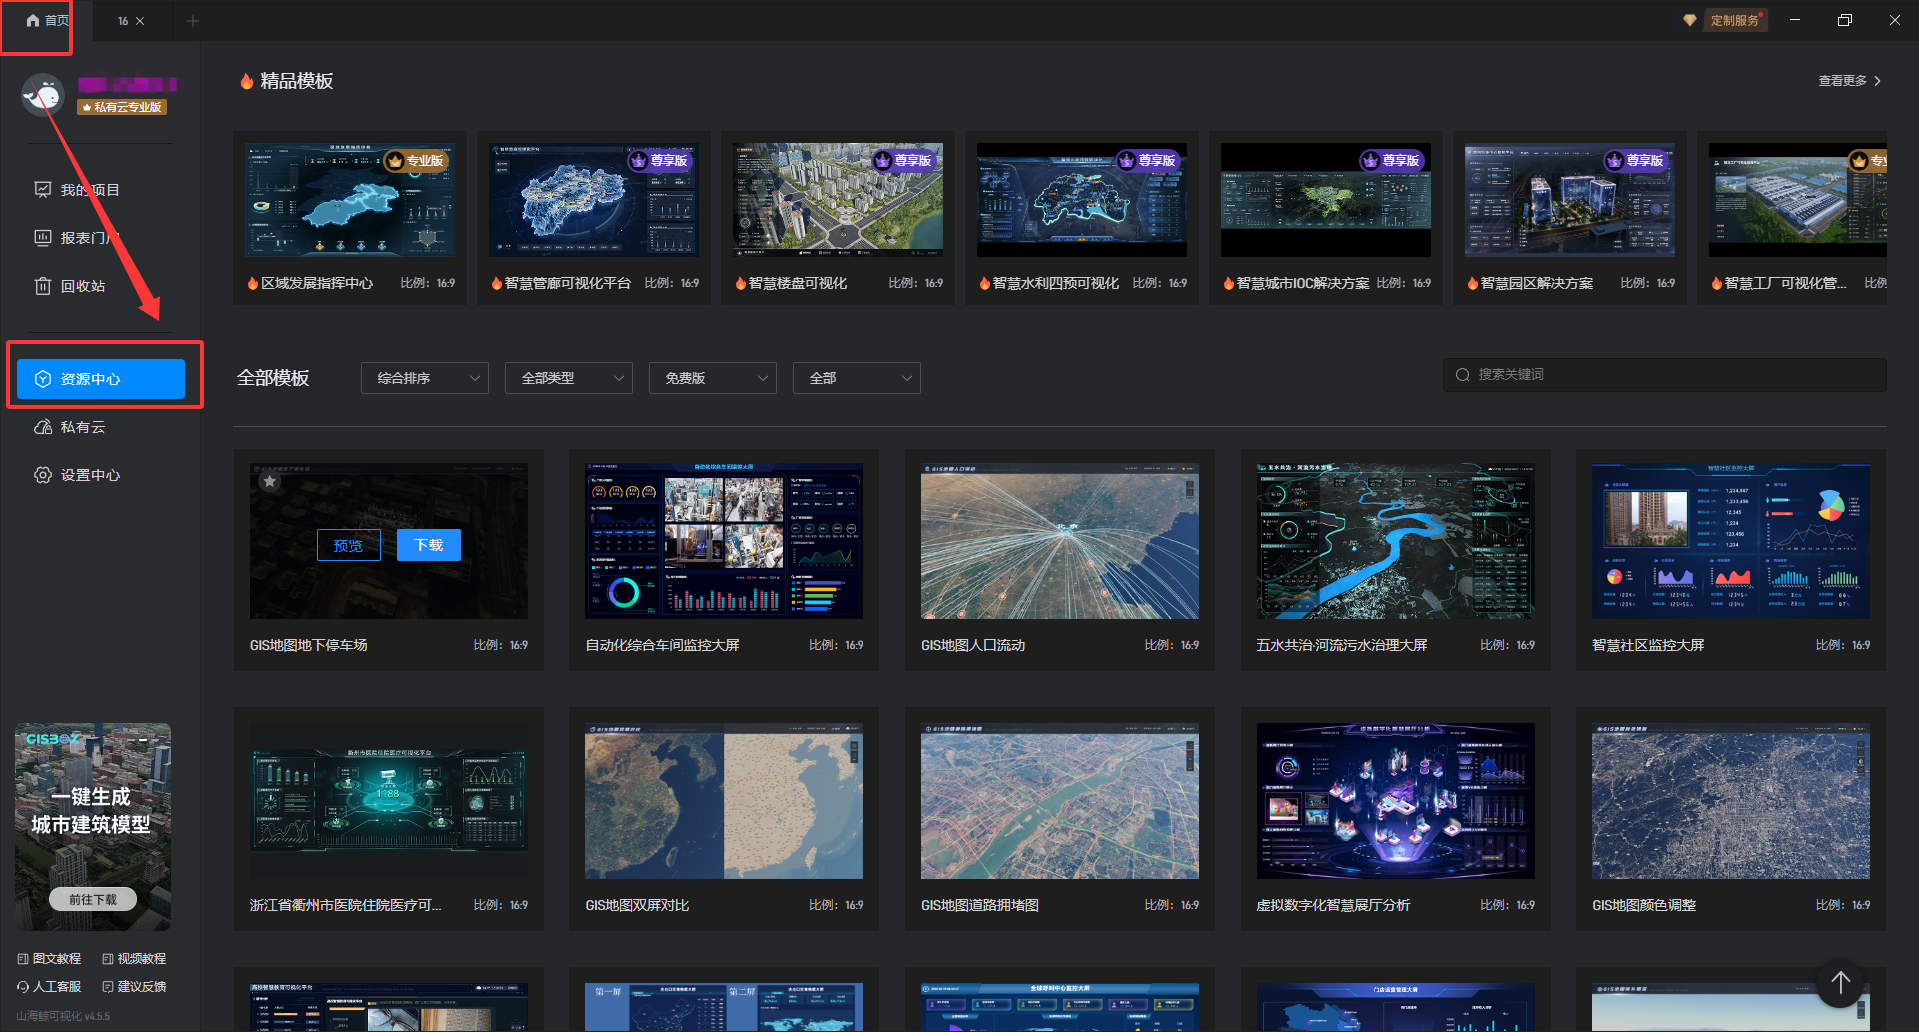Add a new tab with the plus icon
This screenshot has width=1919, height=1032.
193,21
